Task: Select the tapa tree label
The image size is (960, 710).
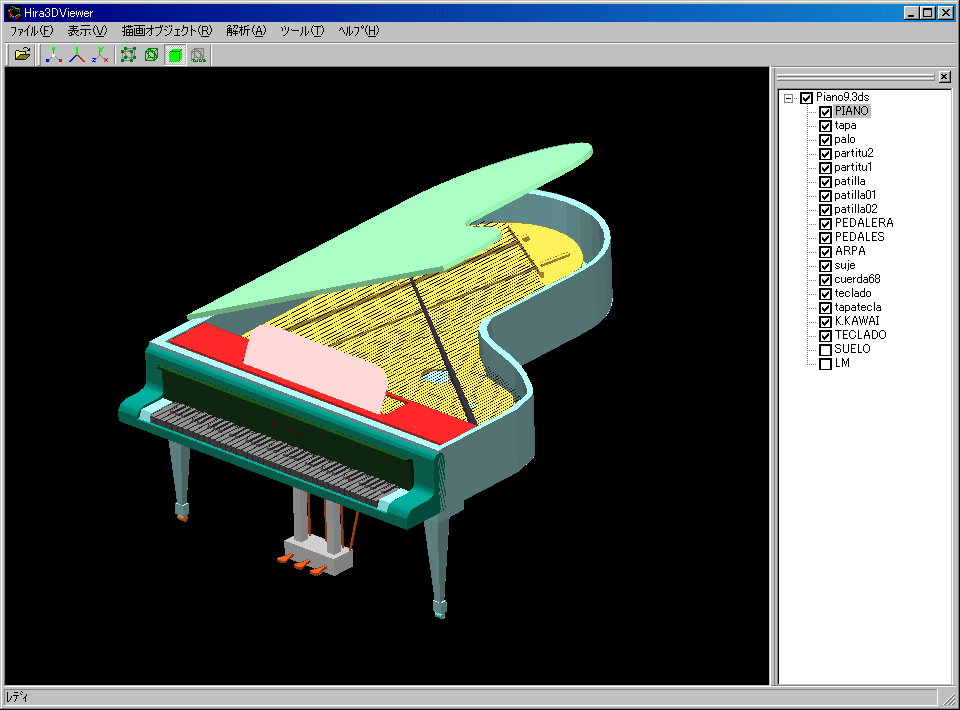Action: (846, 125)
